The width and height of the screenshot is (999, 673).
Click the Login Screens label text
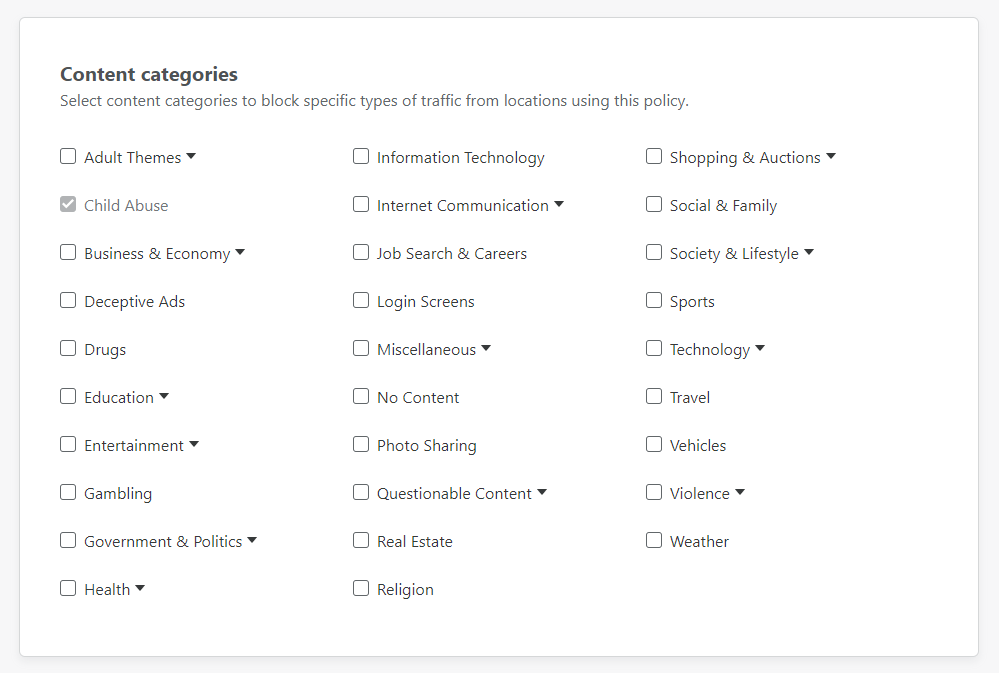tap(425, 301)
